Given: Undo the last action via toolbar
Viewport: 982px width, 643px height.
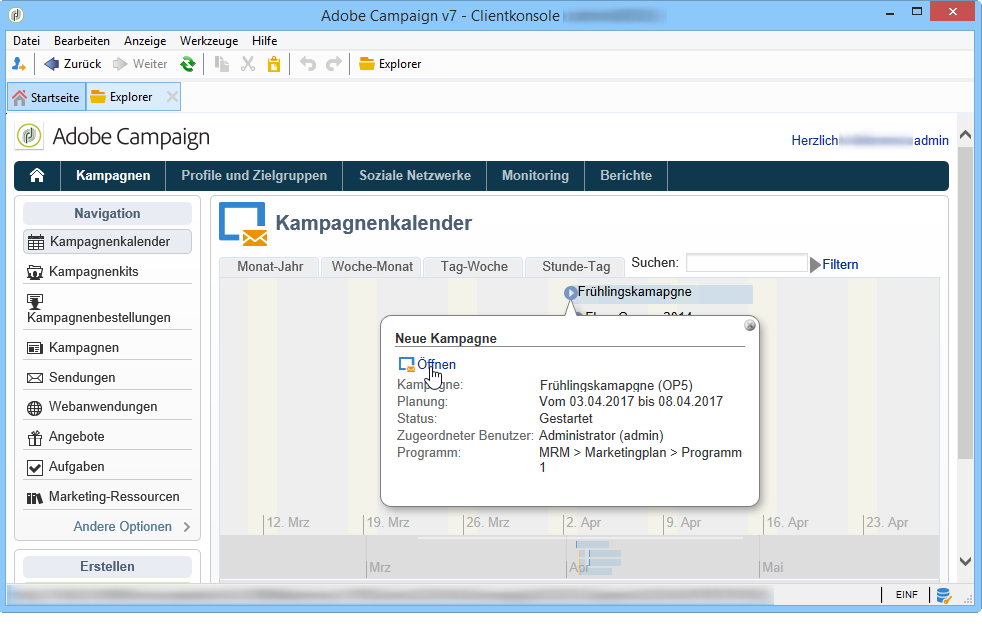Looking at the screenshot, I should [308, 64].
